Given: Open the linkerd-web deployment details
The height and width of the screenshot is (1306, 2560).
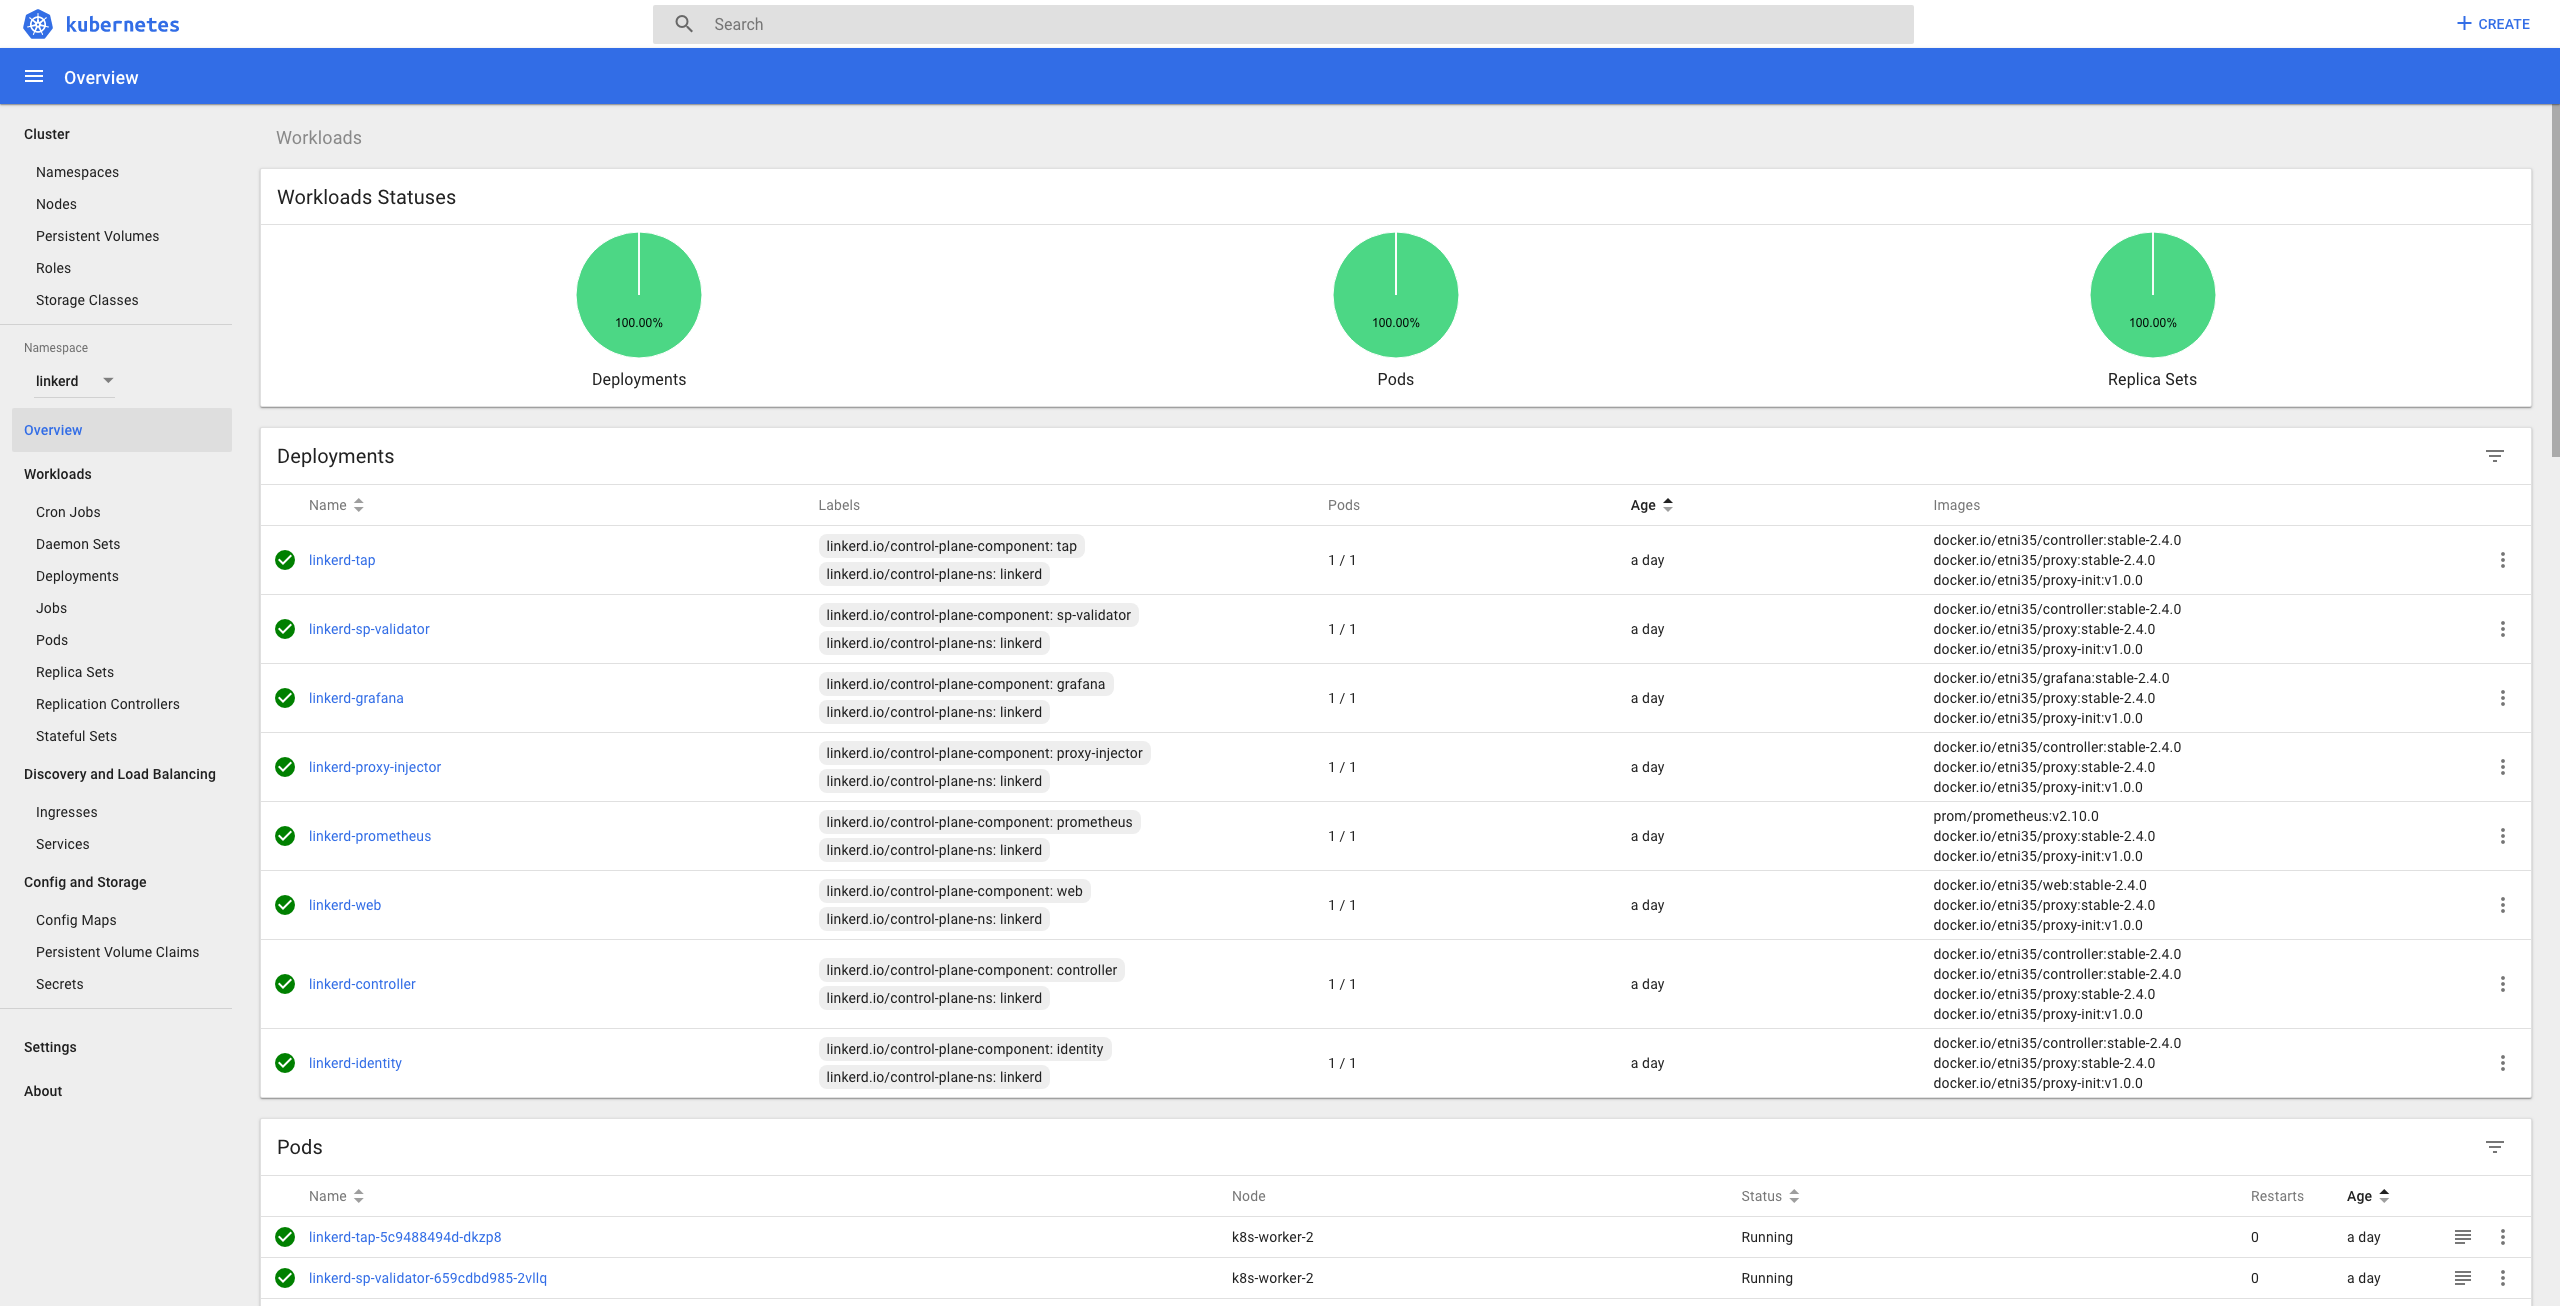Looking at the screenshot, I should click(344, 904).
